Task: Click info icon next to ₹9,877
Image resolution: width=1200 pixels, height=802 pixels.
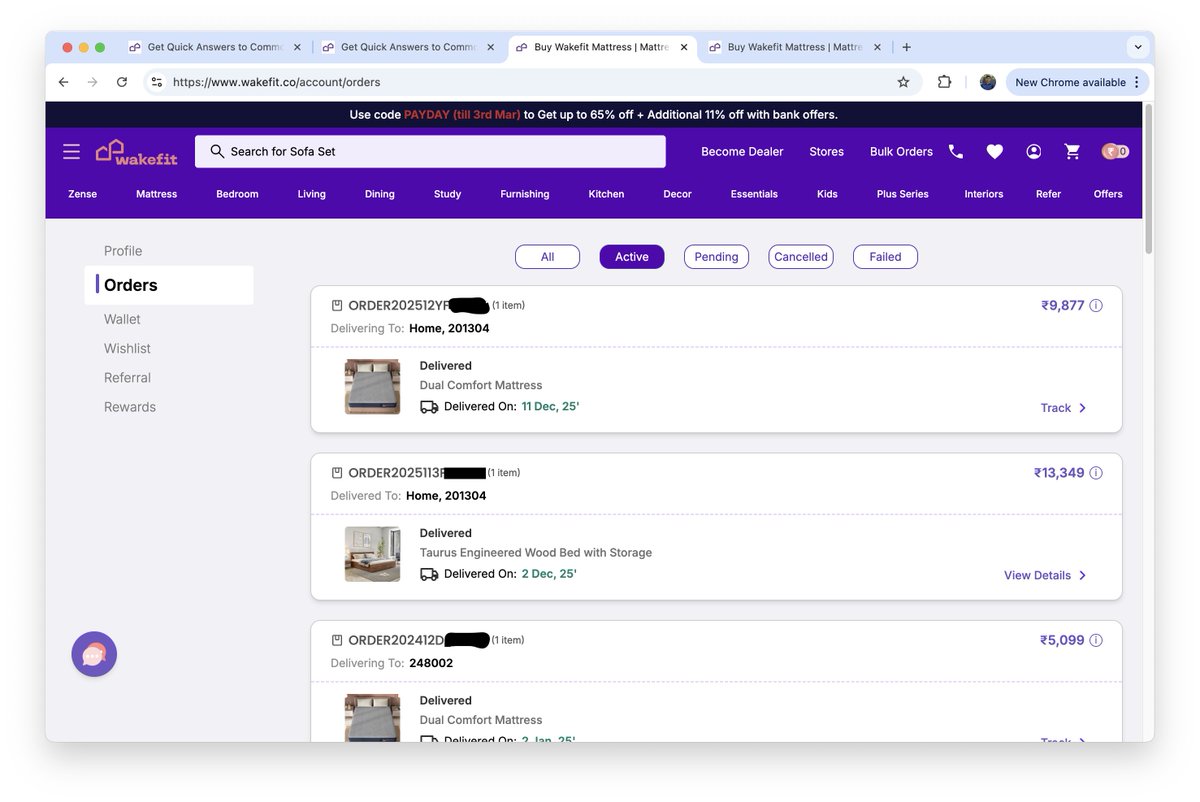Action: (x=1096, y=306)
